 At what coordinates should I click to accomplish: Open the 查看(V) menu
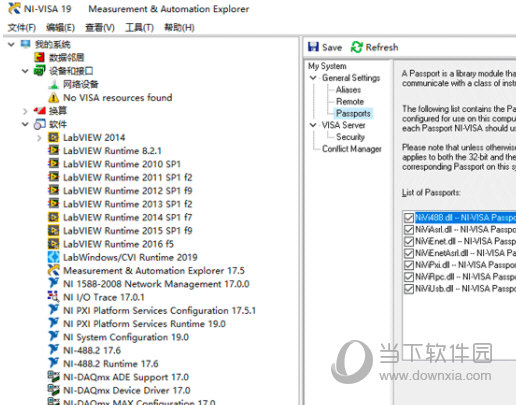click(100, 27)
